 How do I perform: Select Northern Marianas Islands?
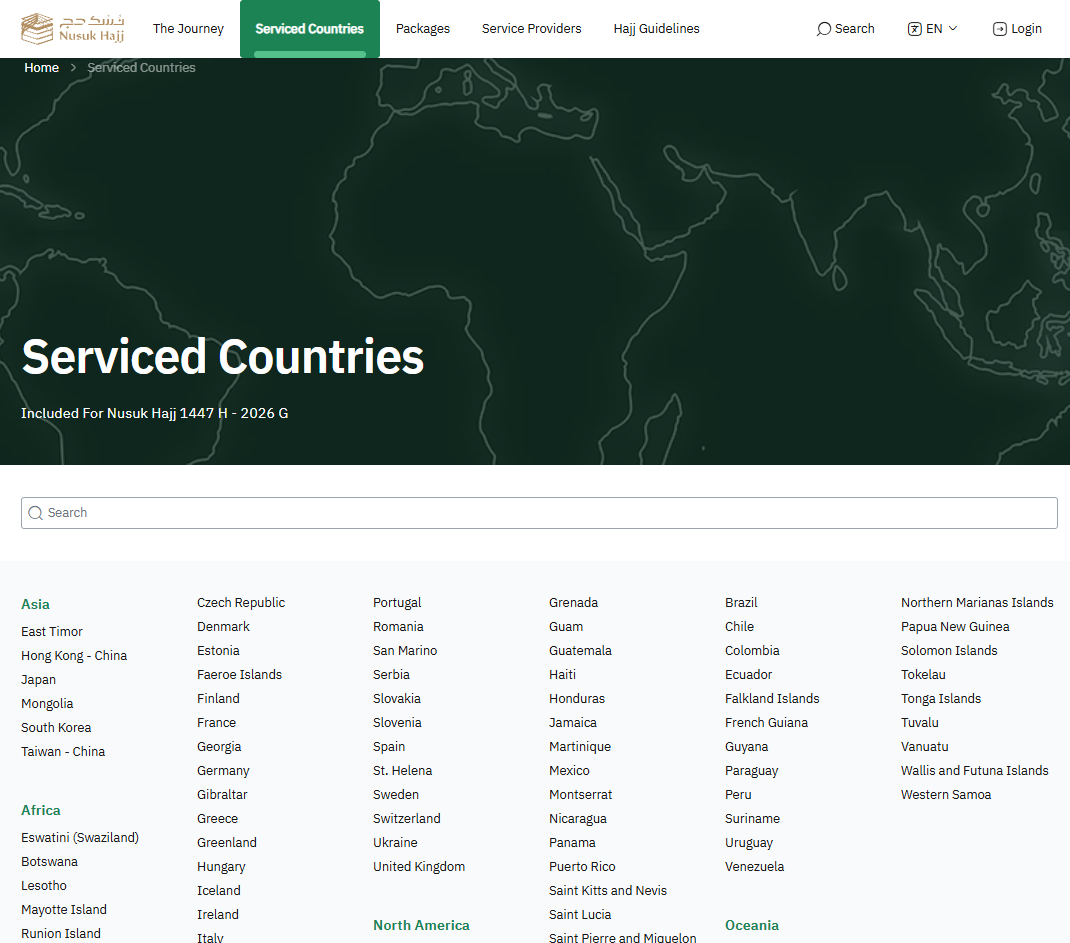pos(977,603)
